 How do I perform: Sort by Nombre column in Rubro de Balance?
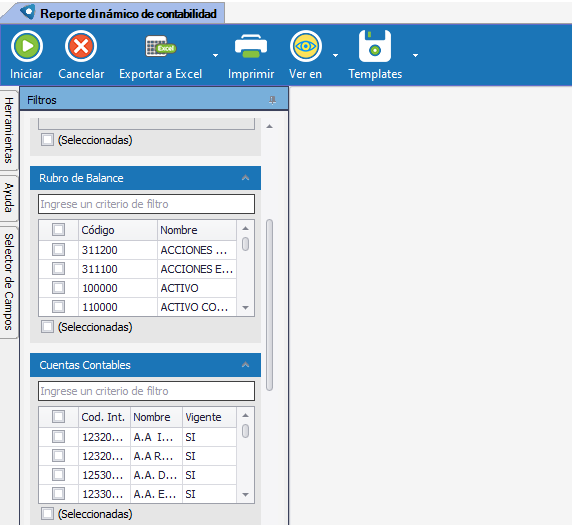tap(197, 230)
